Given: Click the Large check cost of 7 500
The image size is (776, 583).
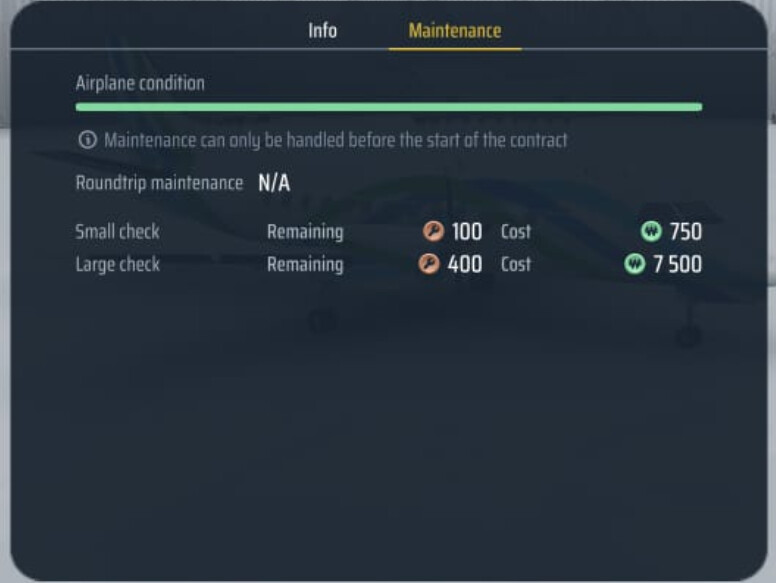Looking at the screenshot, I should pos(677,265).
